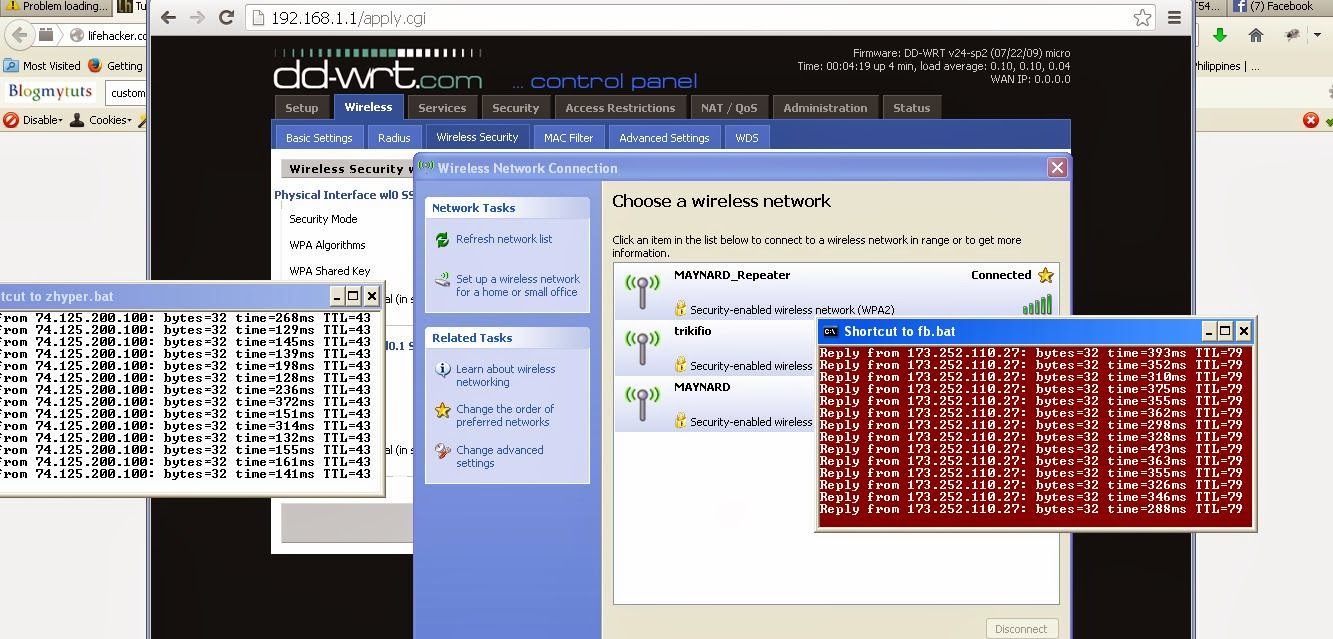Image resolution: width=1333 pixels, height=639 pixels.
Task: Click the wireless networking info icon
Action: (x=442, y=370)
